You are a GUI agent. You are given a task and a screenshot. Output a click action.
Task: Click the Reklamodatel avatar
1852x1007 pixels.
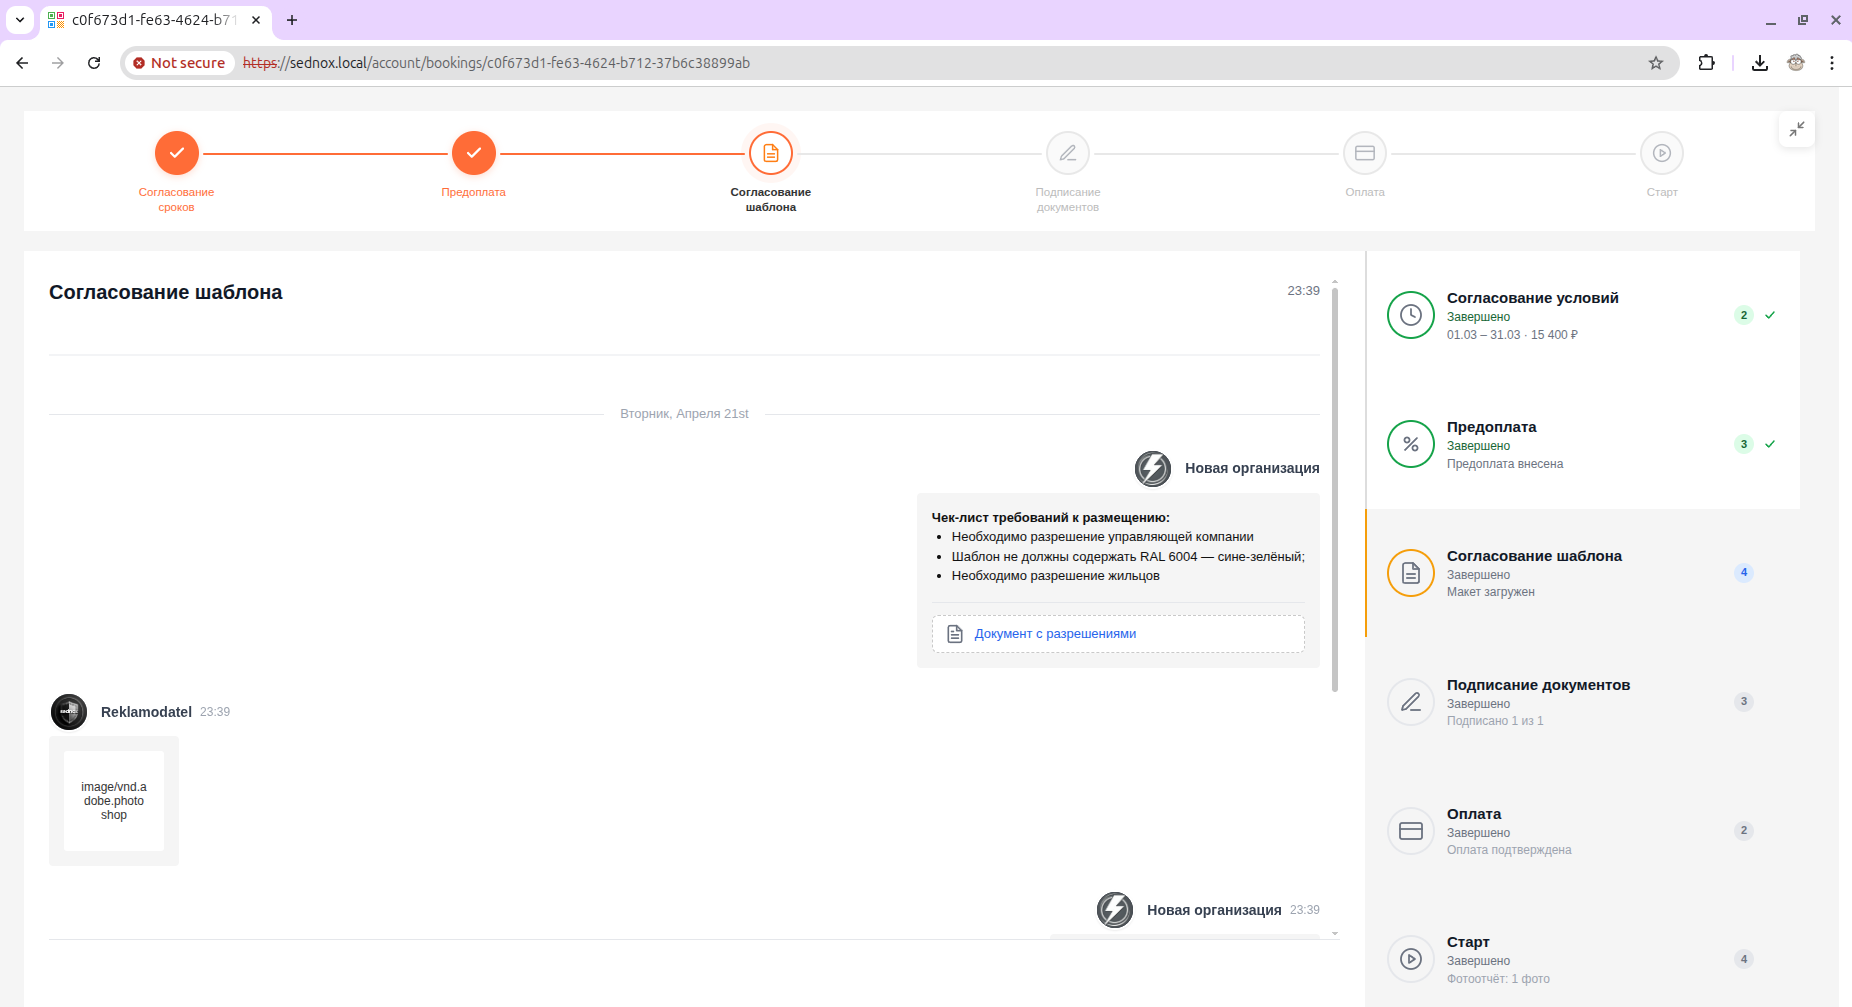click(69, 712)
